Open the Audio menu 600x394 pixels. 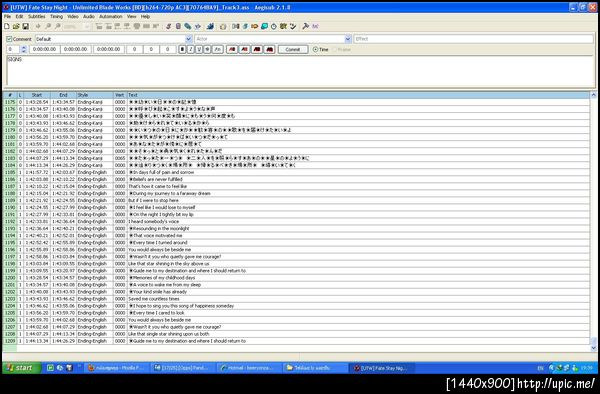(x=89, y=16)
